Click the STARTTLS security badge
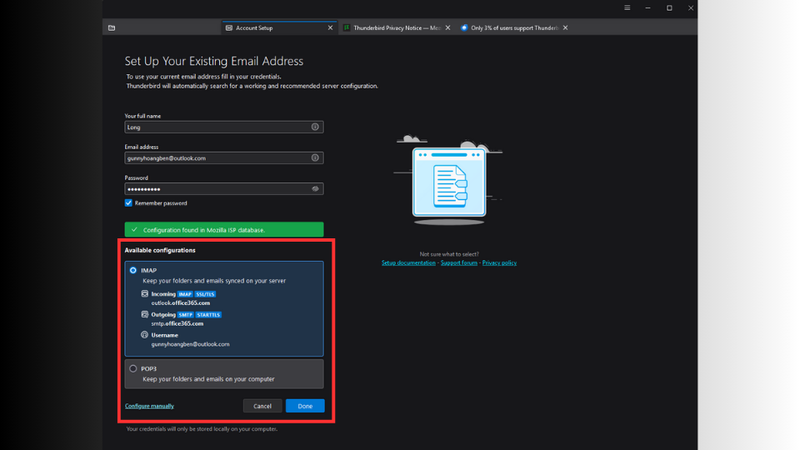800x450 pixels. 208,315
